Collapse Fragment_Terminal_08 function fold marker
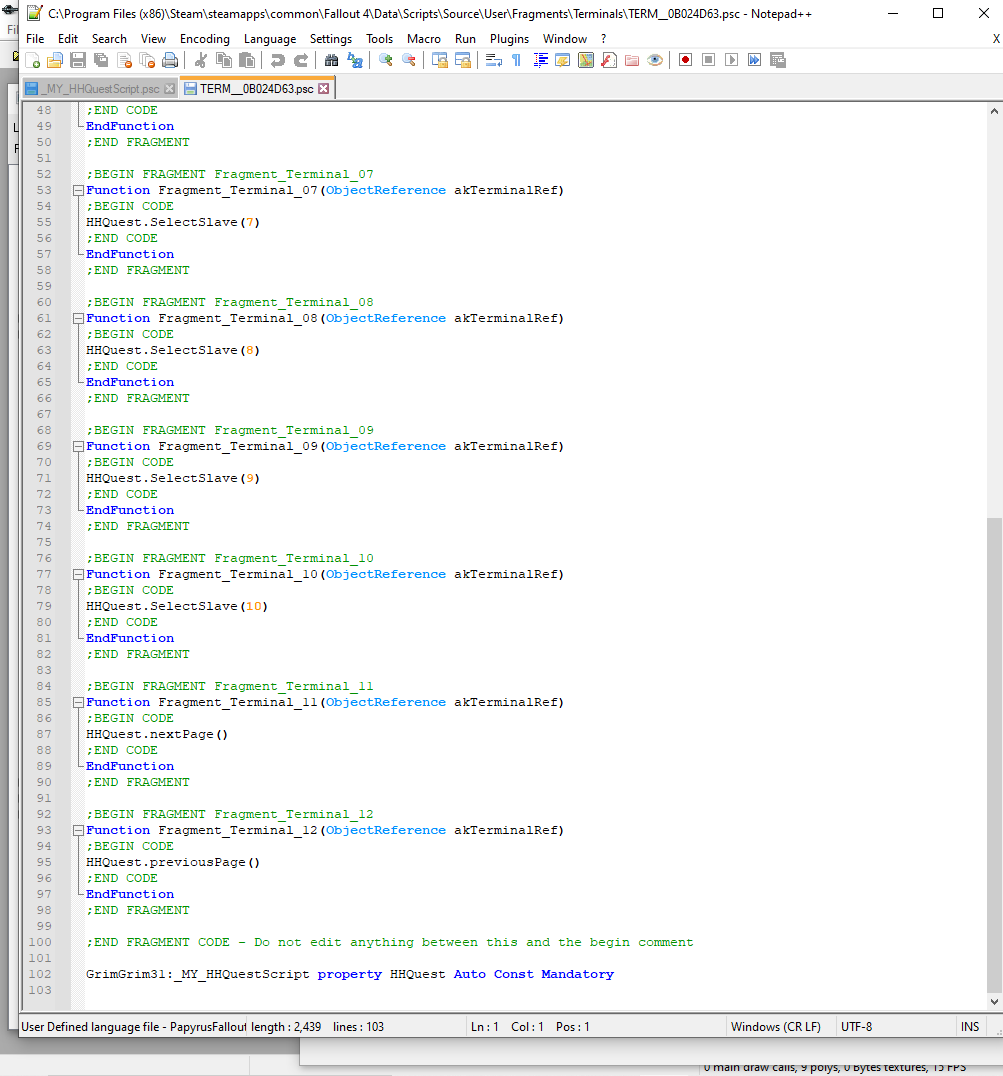 (x=78, y=318)
